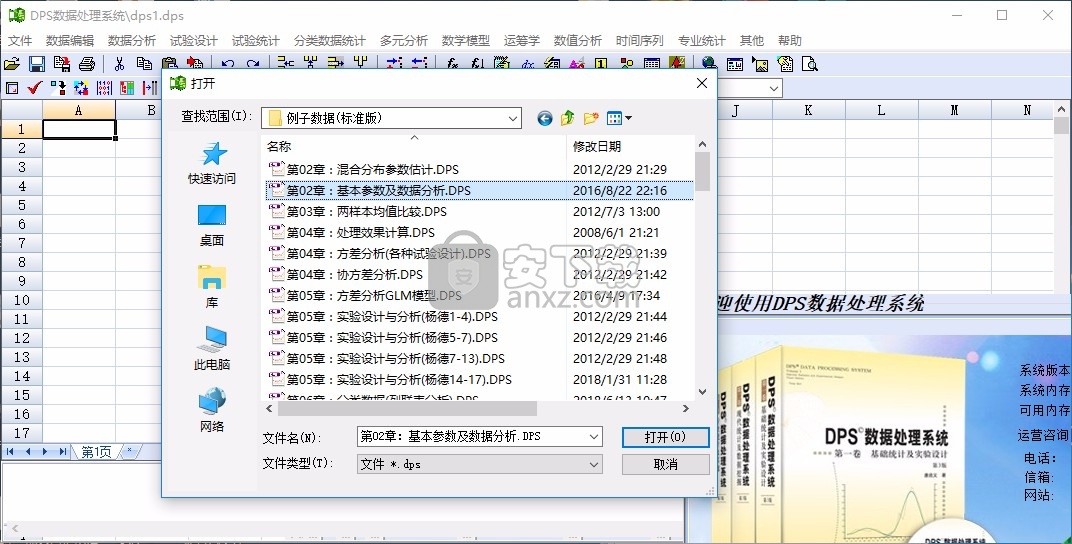Click the file list scroll right arrow
The width and height of the screenshot is (1072, 544).
686,408
